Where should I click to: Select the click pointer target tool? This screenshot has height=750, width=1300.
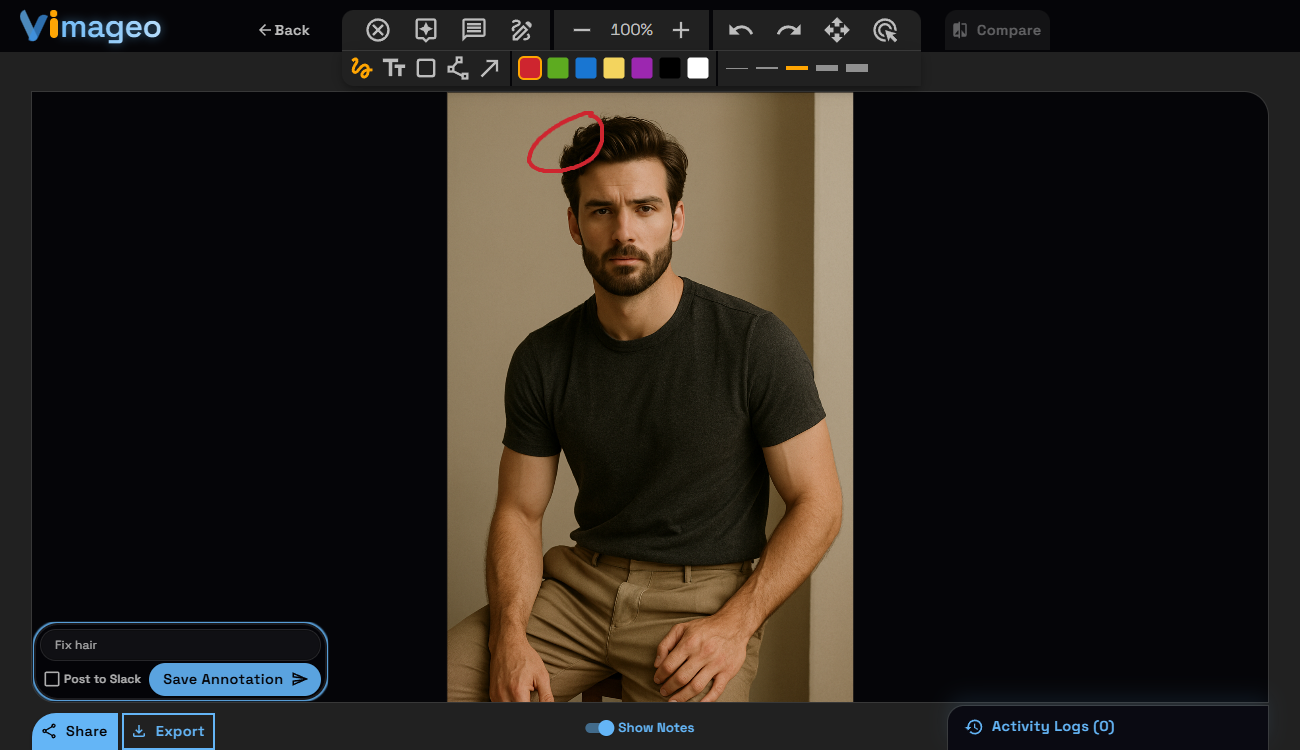pyautogui.click(x=885, y=30)
